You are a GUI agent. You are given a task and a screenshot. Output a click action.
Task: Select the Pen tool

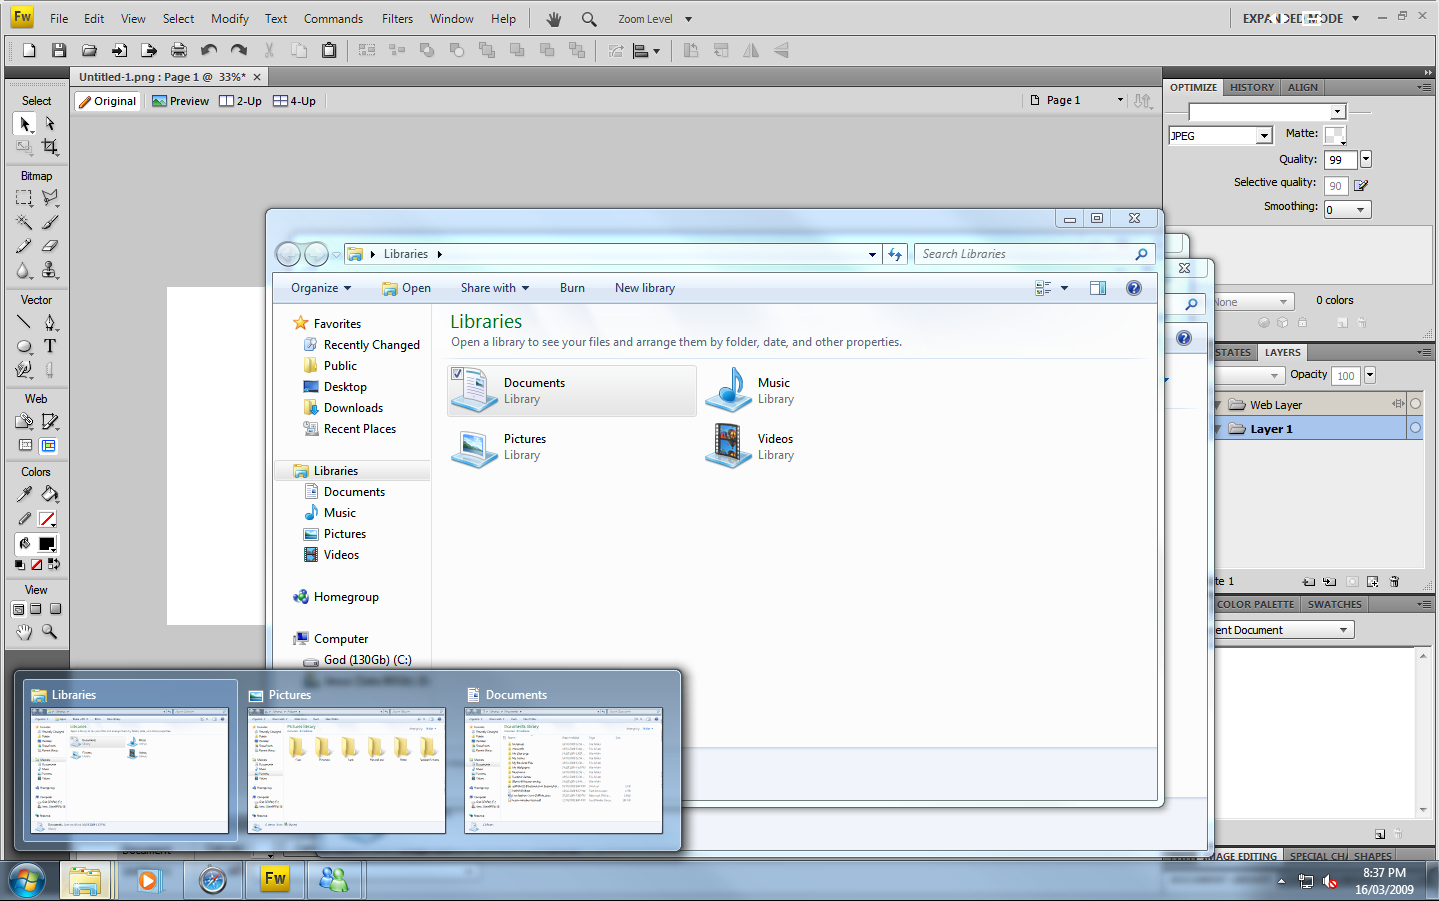[50, 322]
